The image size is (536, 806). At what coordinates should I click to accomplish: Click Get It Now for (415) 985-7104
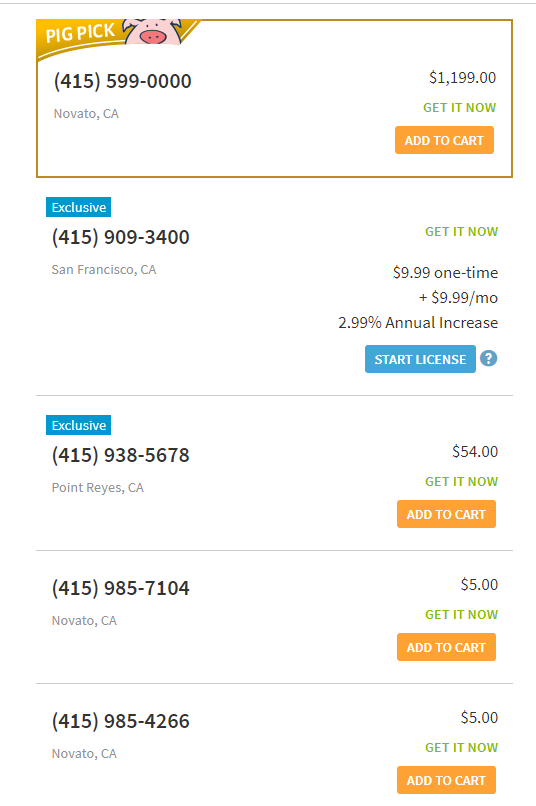pos(461,614)
